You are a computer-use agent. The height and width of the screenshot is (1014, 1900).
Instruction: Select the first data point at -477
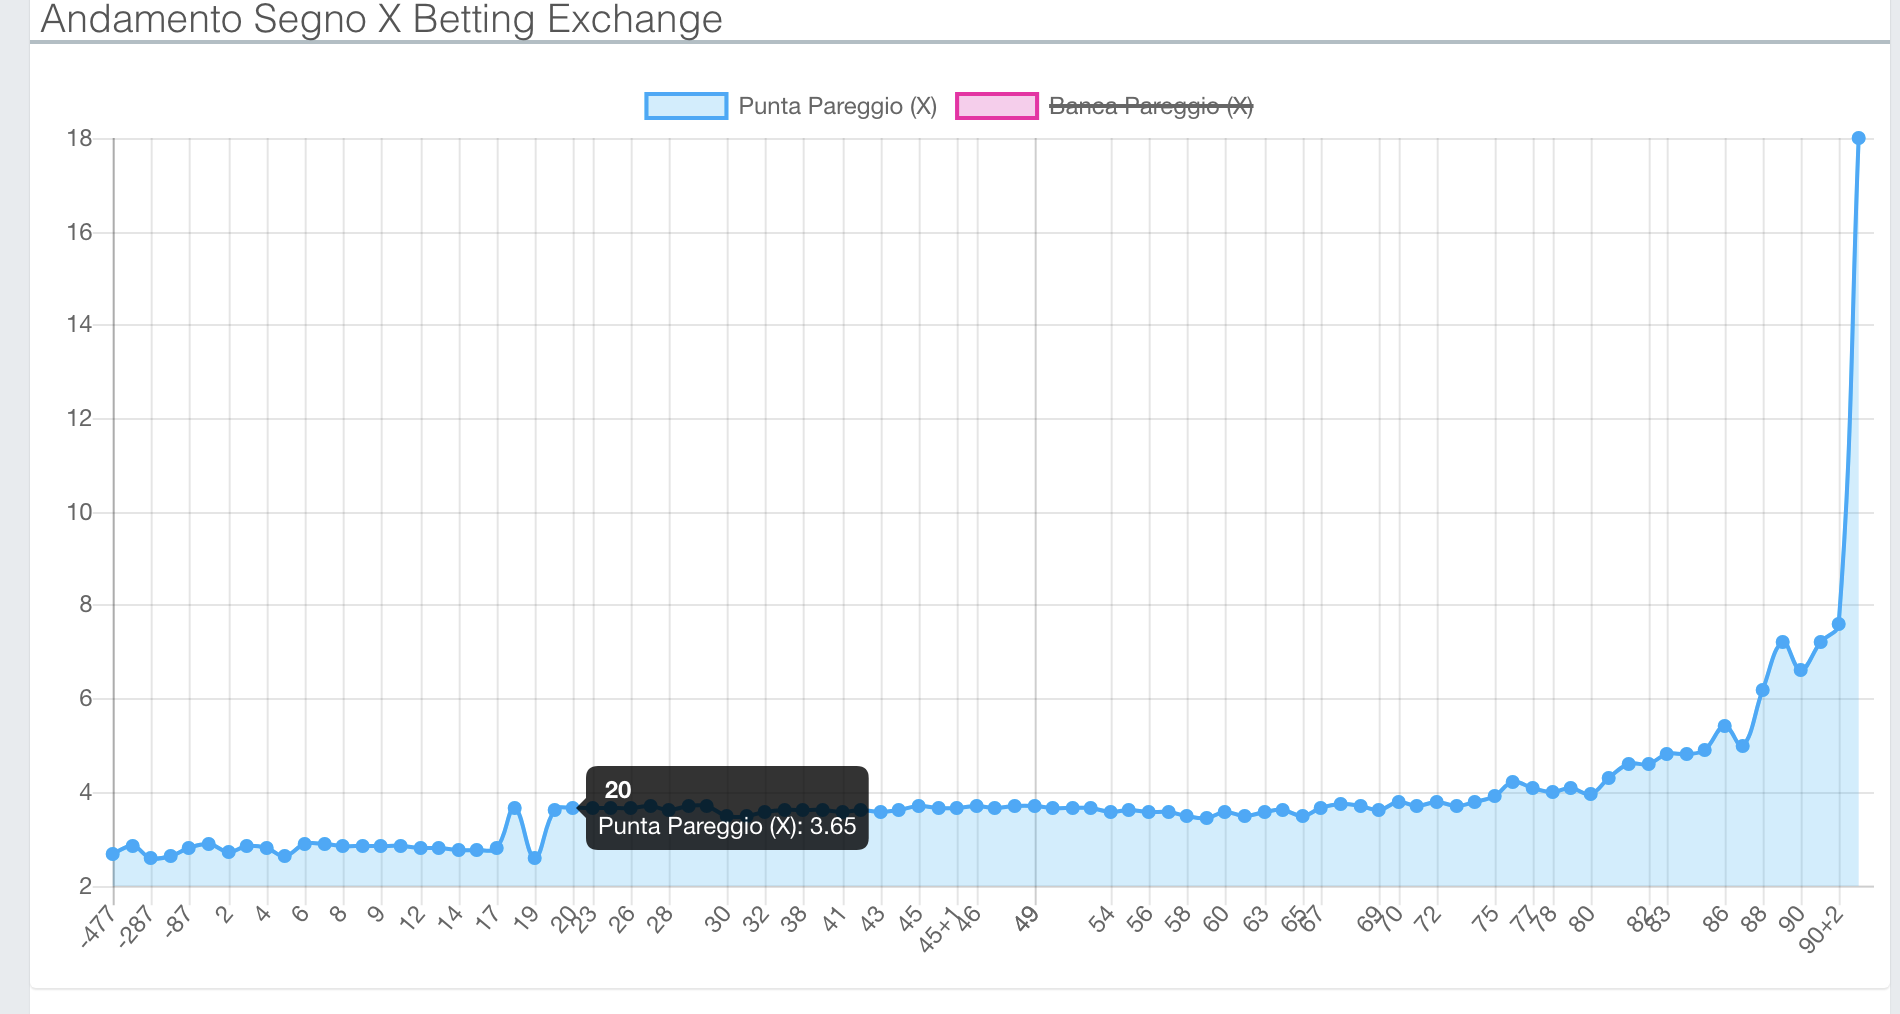tap(113, 854)
